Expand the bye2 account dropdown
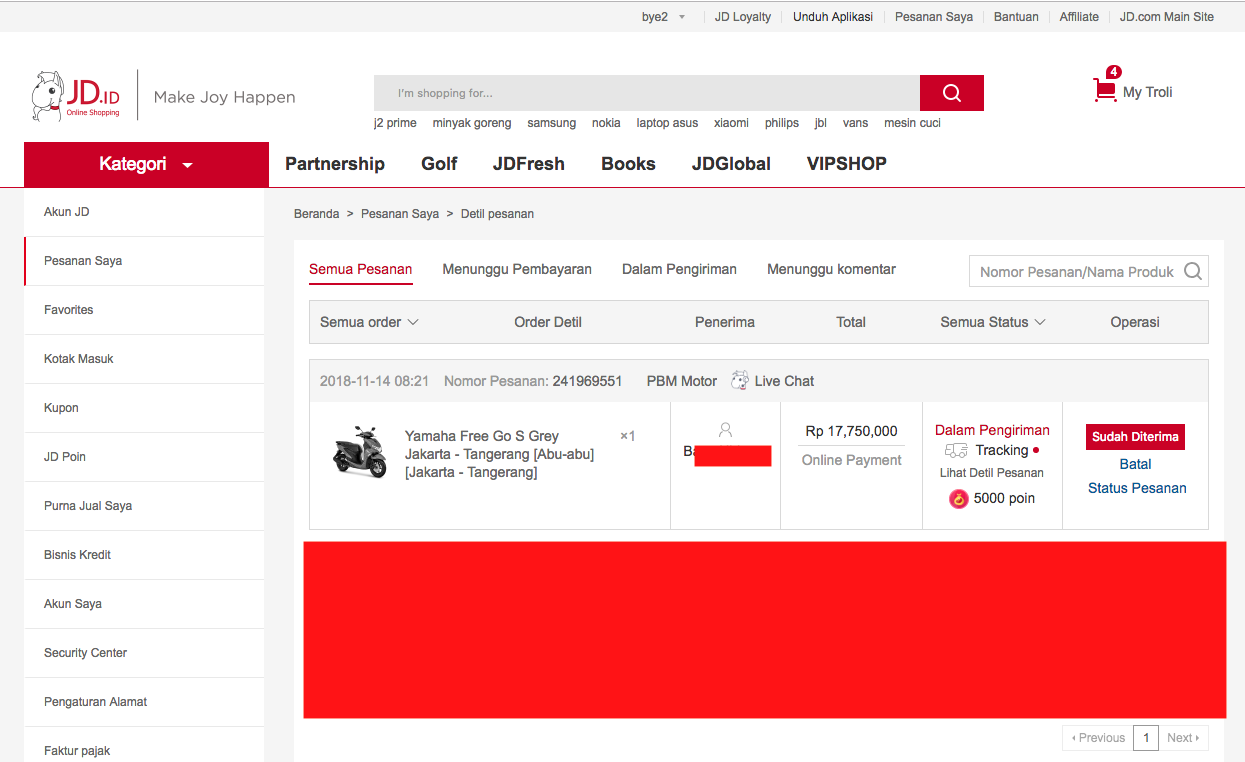The width and height of the screenshot is (1245, 762). [664, 17]
